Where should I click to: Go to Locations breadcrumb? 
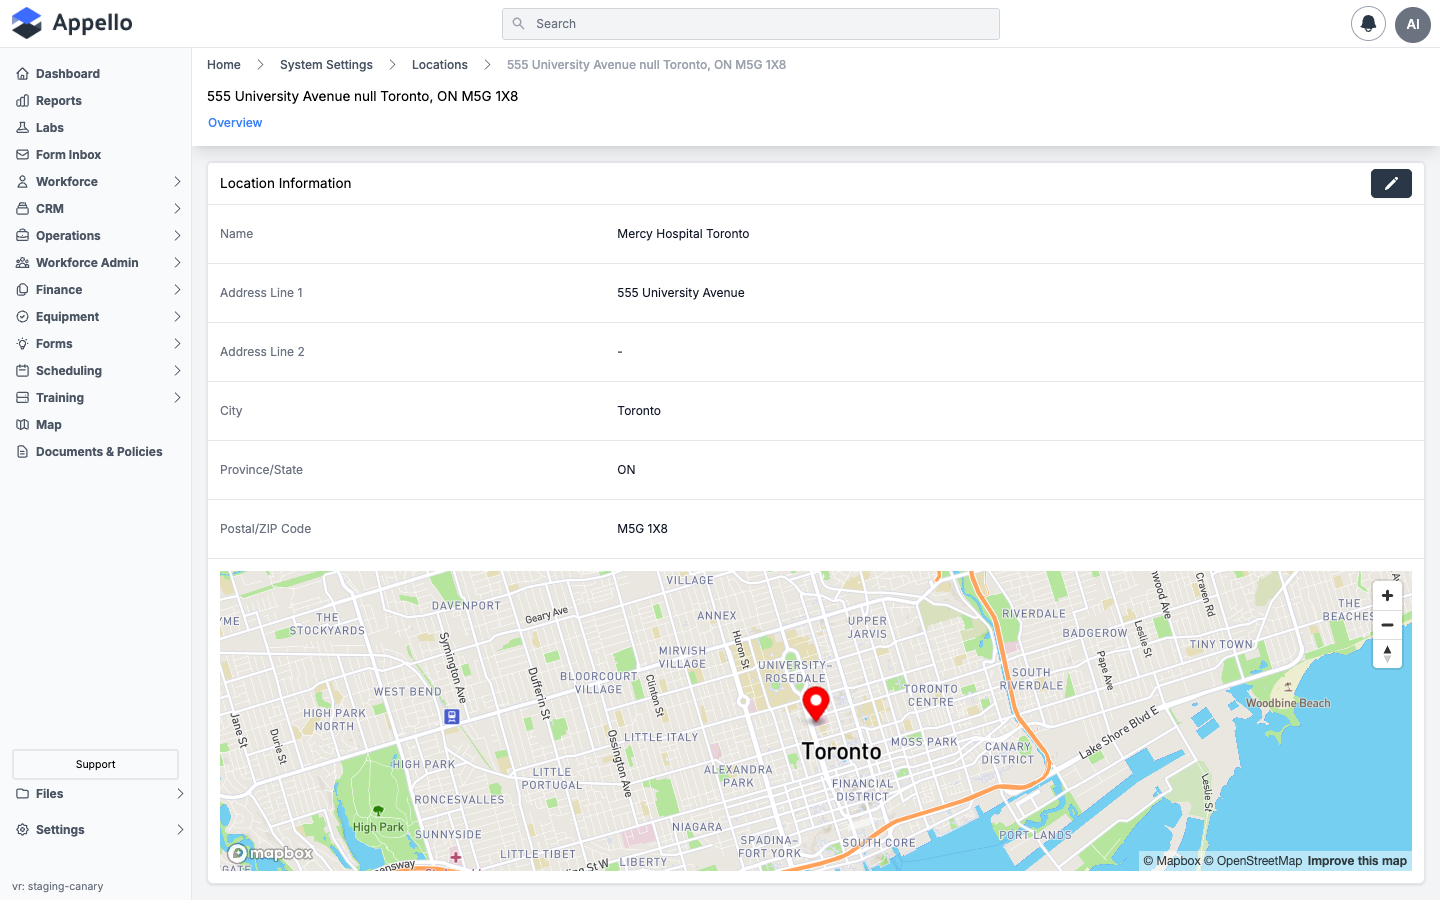(x=440, y=65)
